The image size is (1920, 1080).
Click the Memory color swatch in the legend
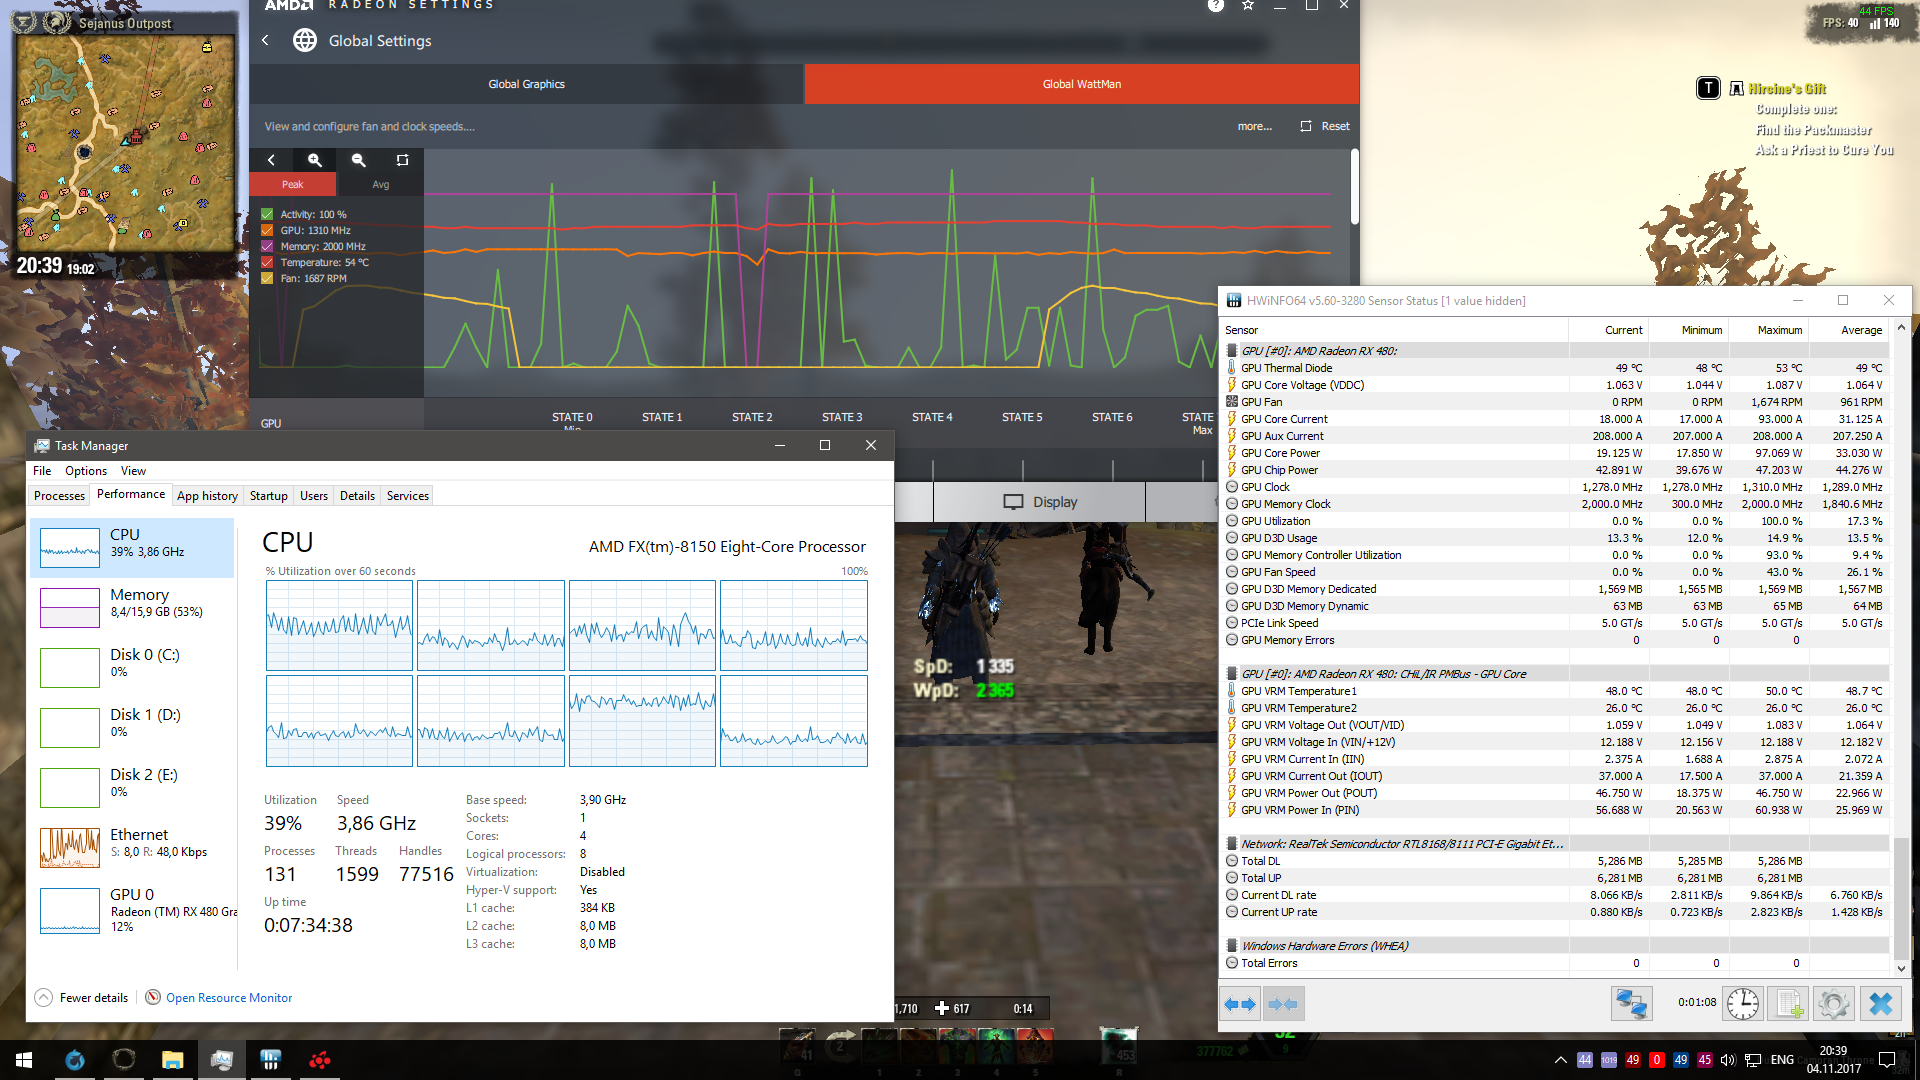pos(267,246)
